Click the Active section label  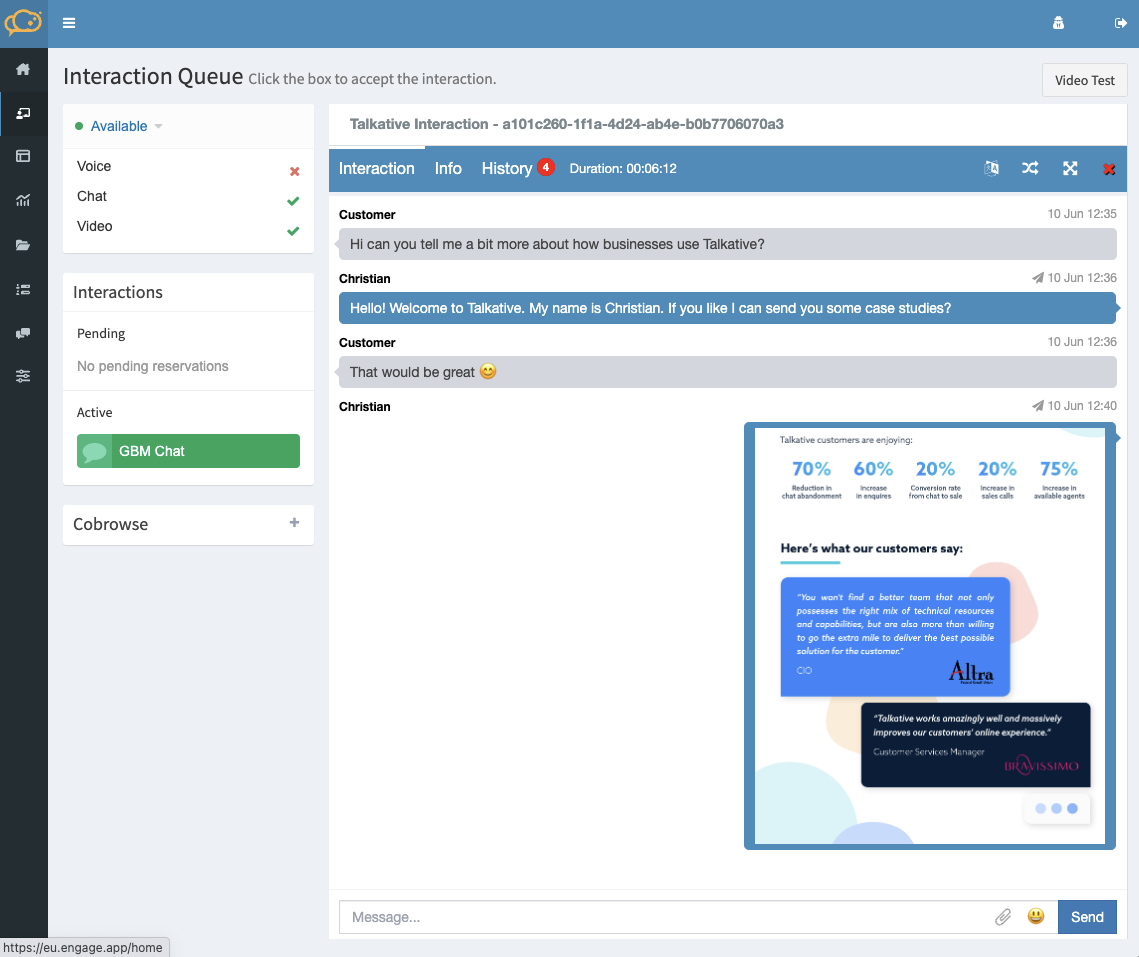[x=94, y=413]
